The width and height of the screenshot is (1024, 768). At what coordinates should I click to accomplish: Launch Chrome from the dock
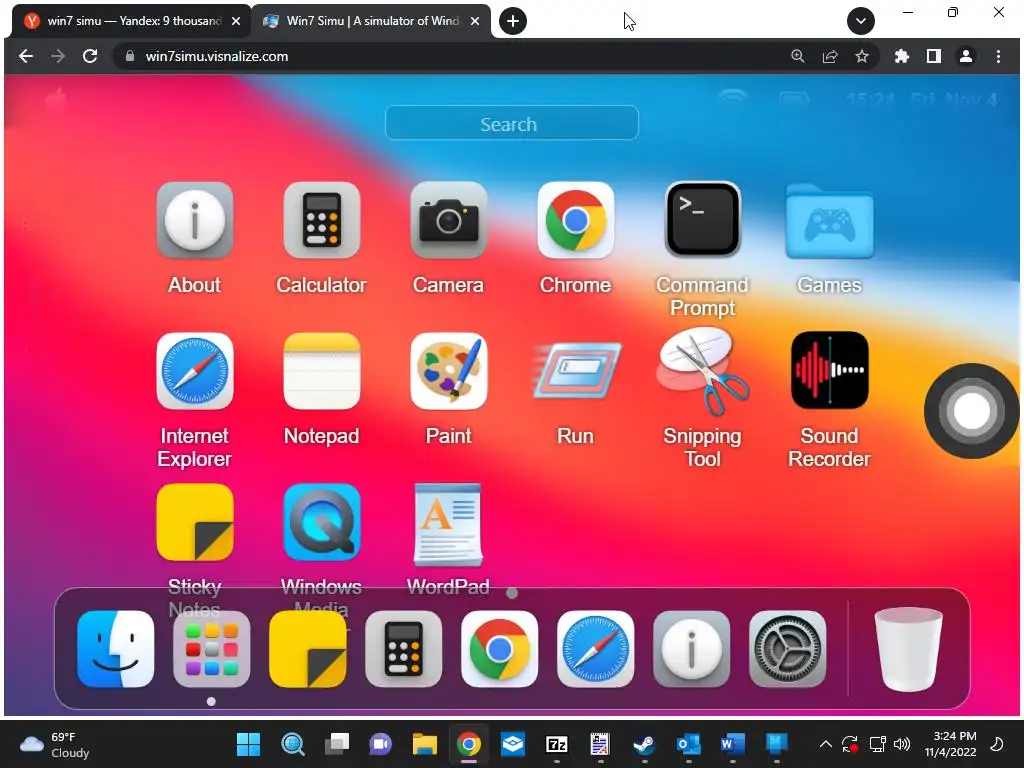[x=500, y=649]
